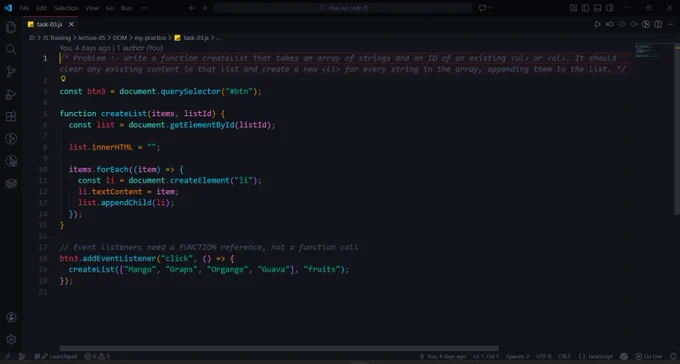The width and height of the screenshot is (680, 364).
Task: Click the Copilot status icon in status bar
Action: pyautogui.click(x=624, y=356)
